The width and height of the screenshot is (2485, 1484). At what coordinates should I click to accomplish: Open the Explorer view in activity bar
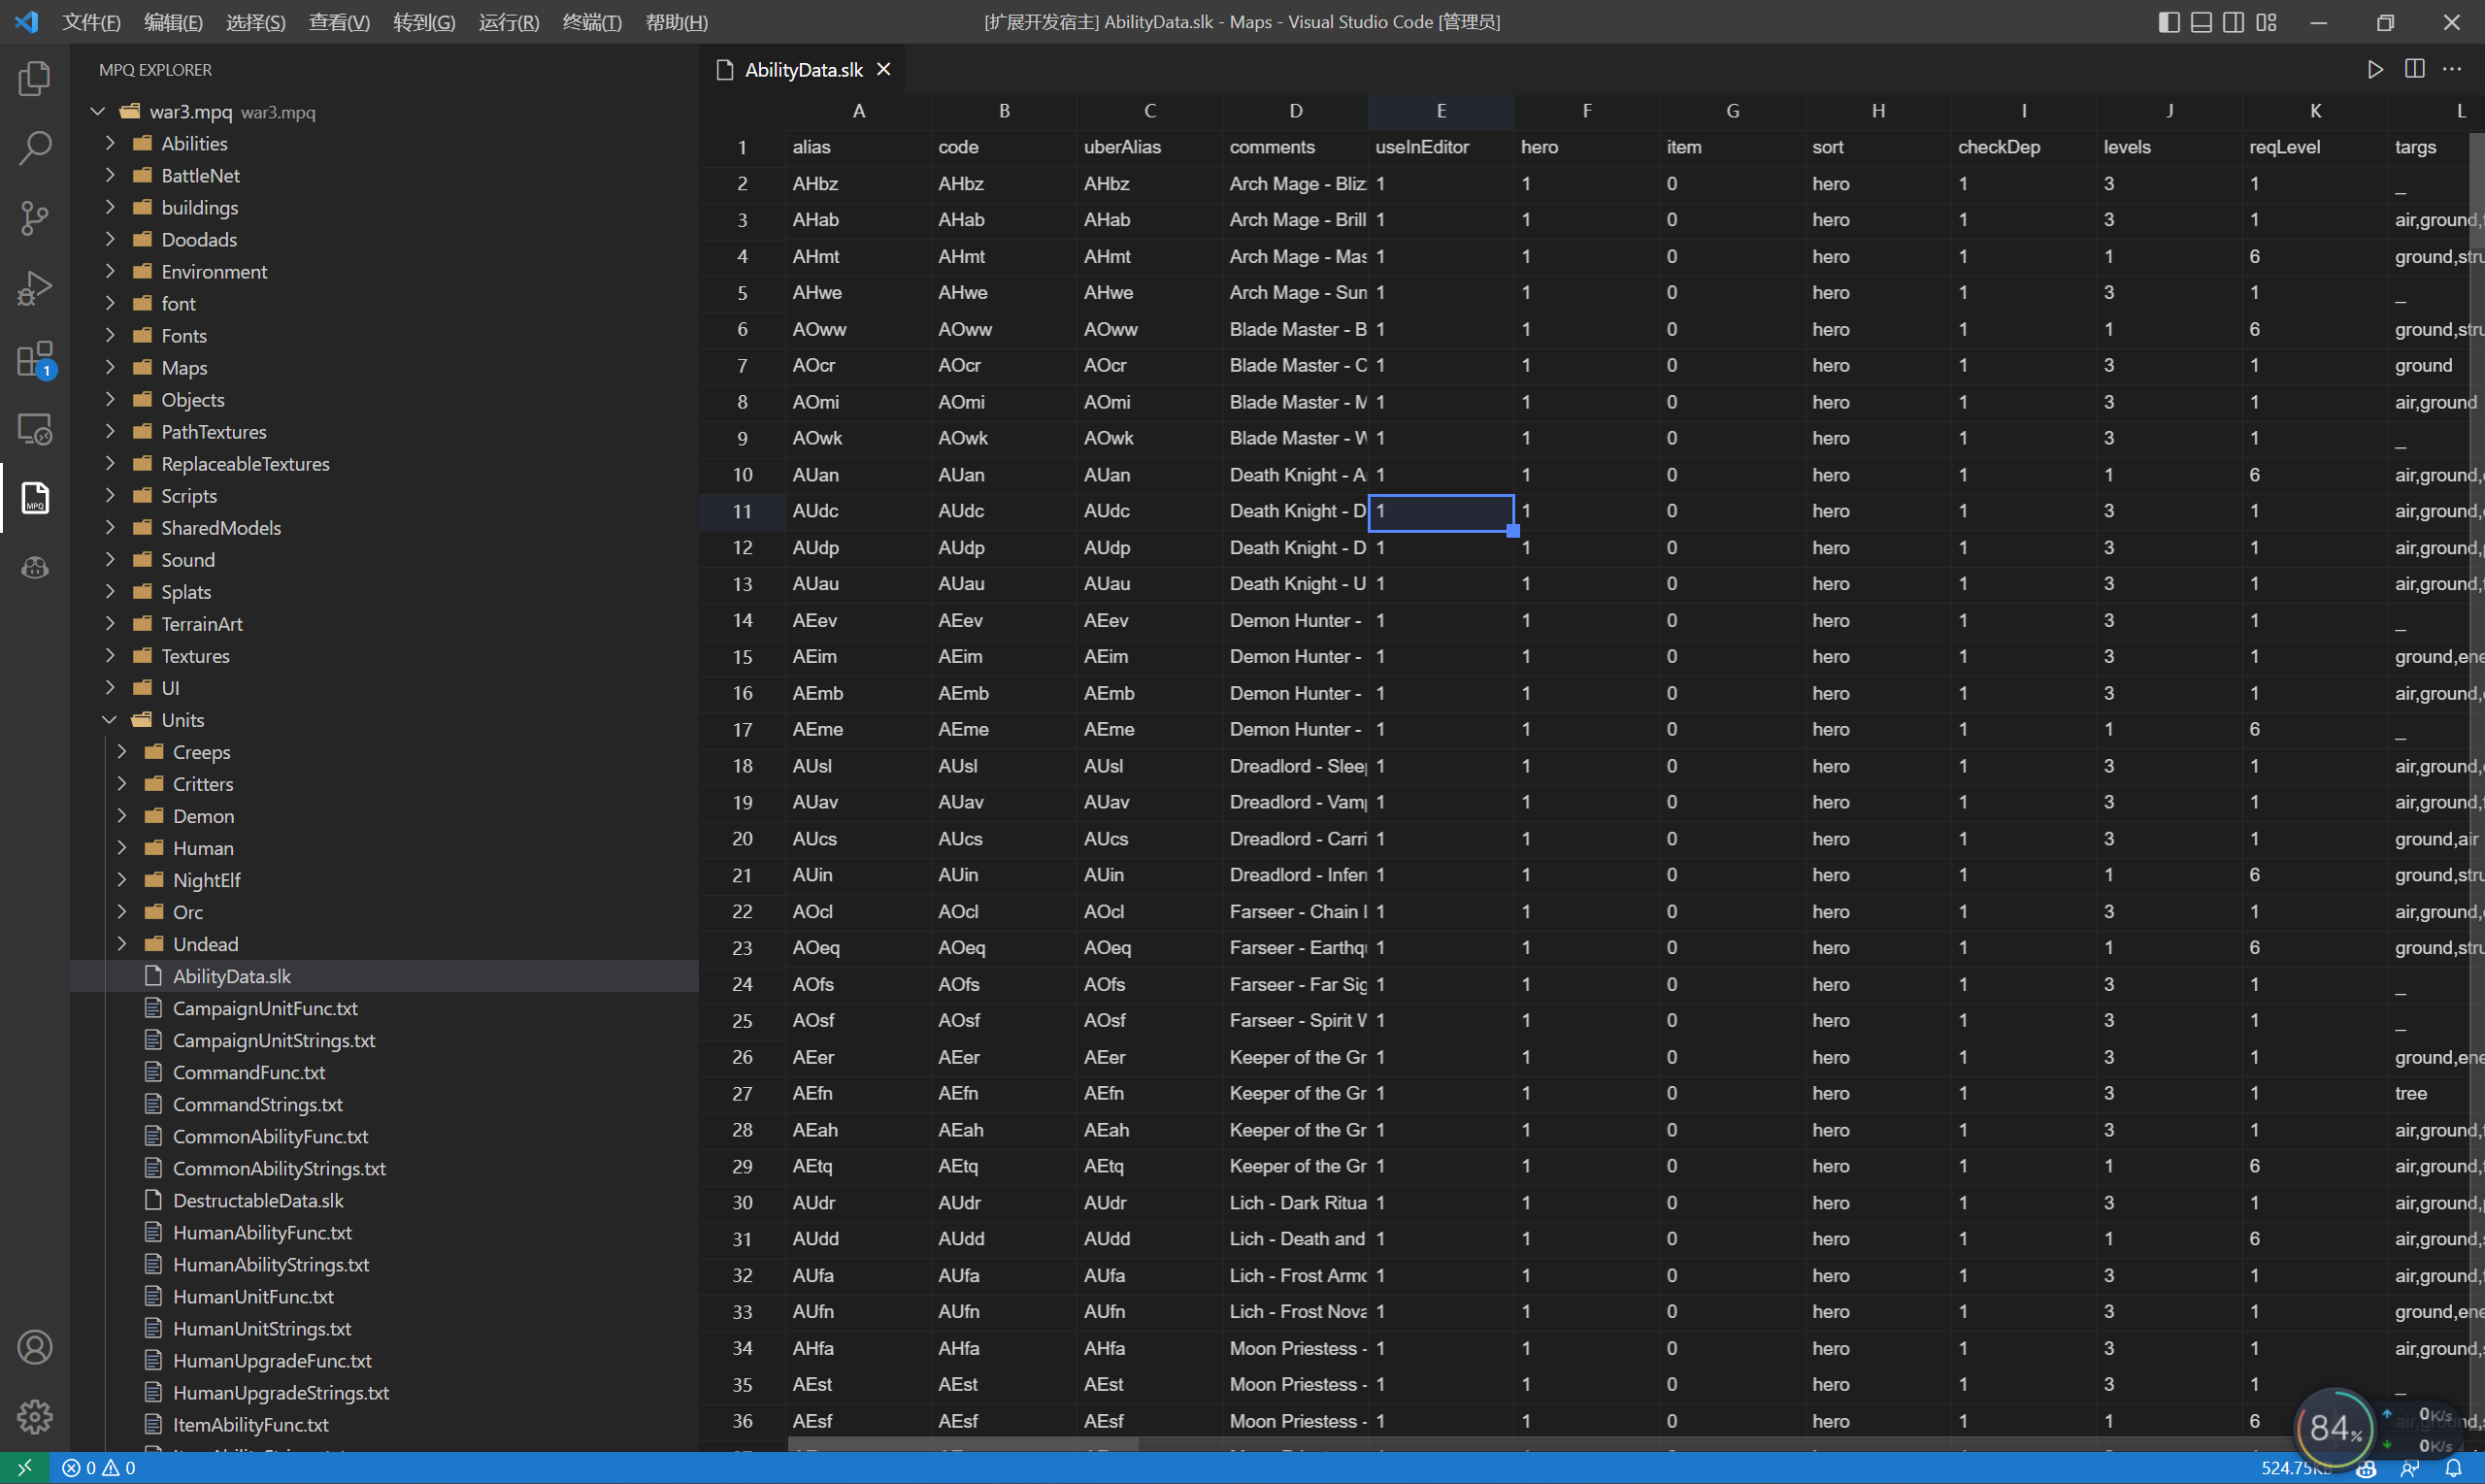35,78
